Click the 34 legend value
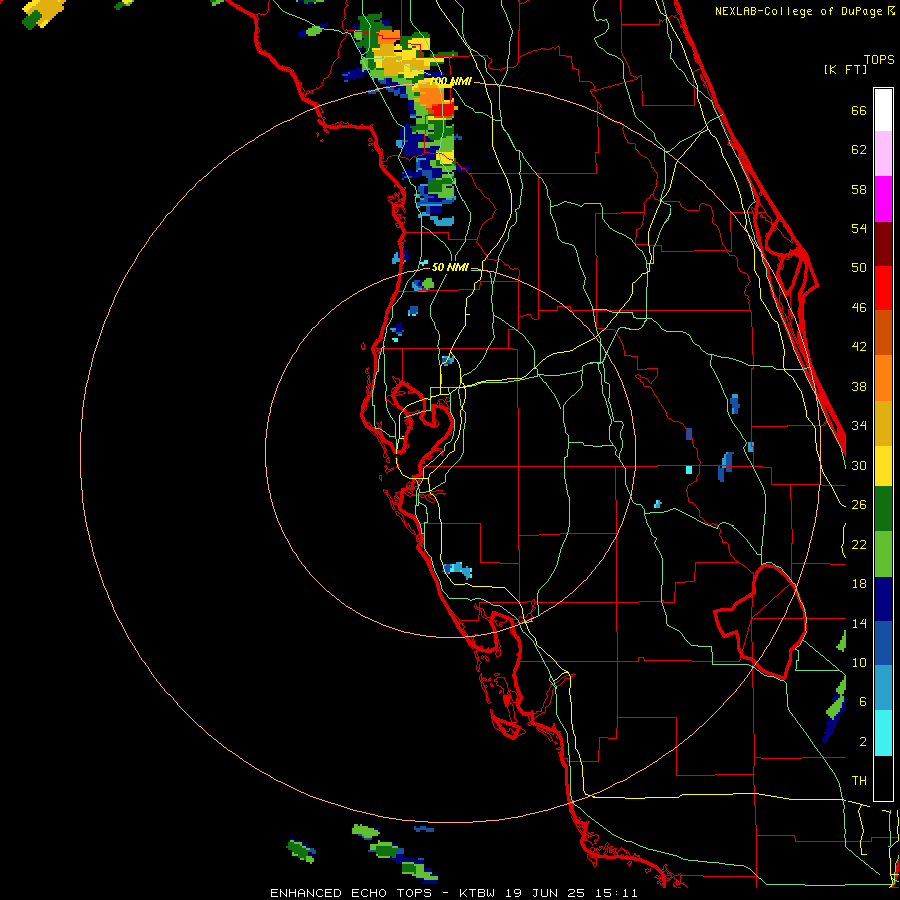This screenshot has width=900, height=900. [859, 426]
